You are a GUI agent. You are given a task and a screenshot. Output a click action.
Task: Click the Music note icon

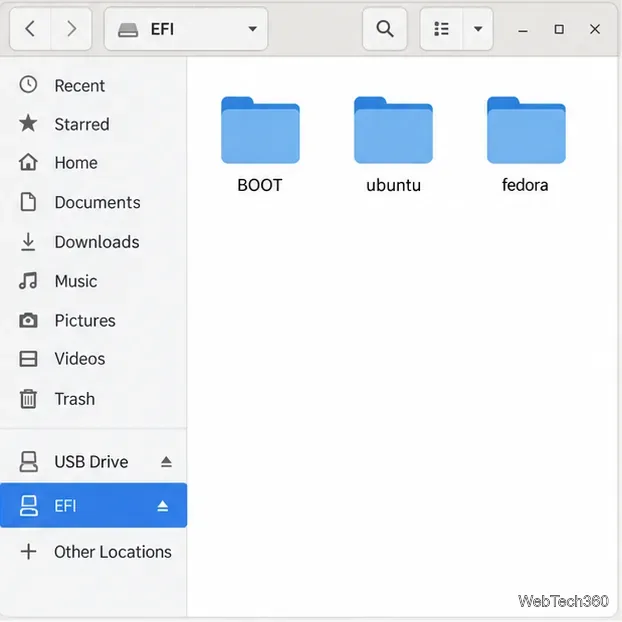click(28, 280)
